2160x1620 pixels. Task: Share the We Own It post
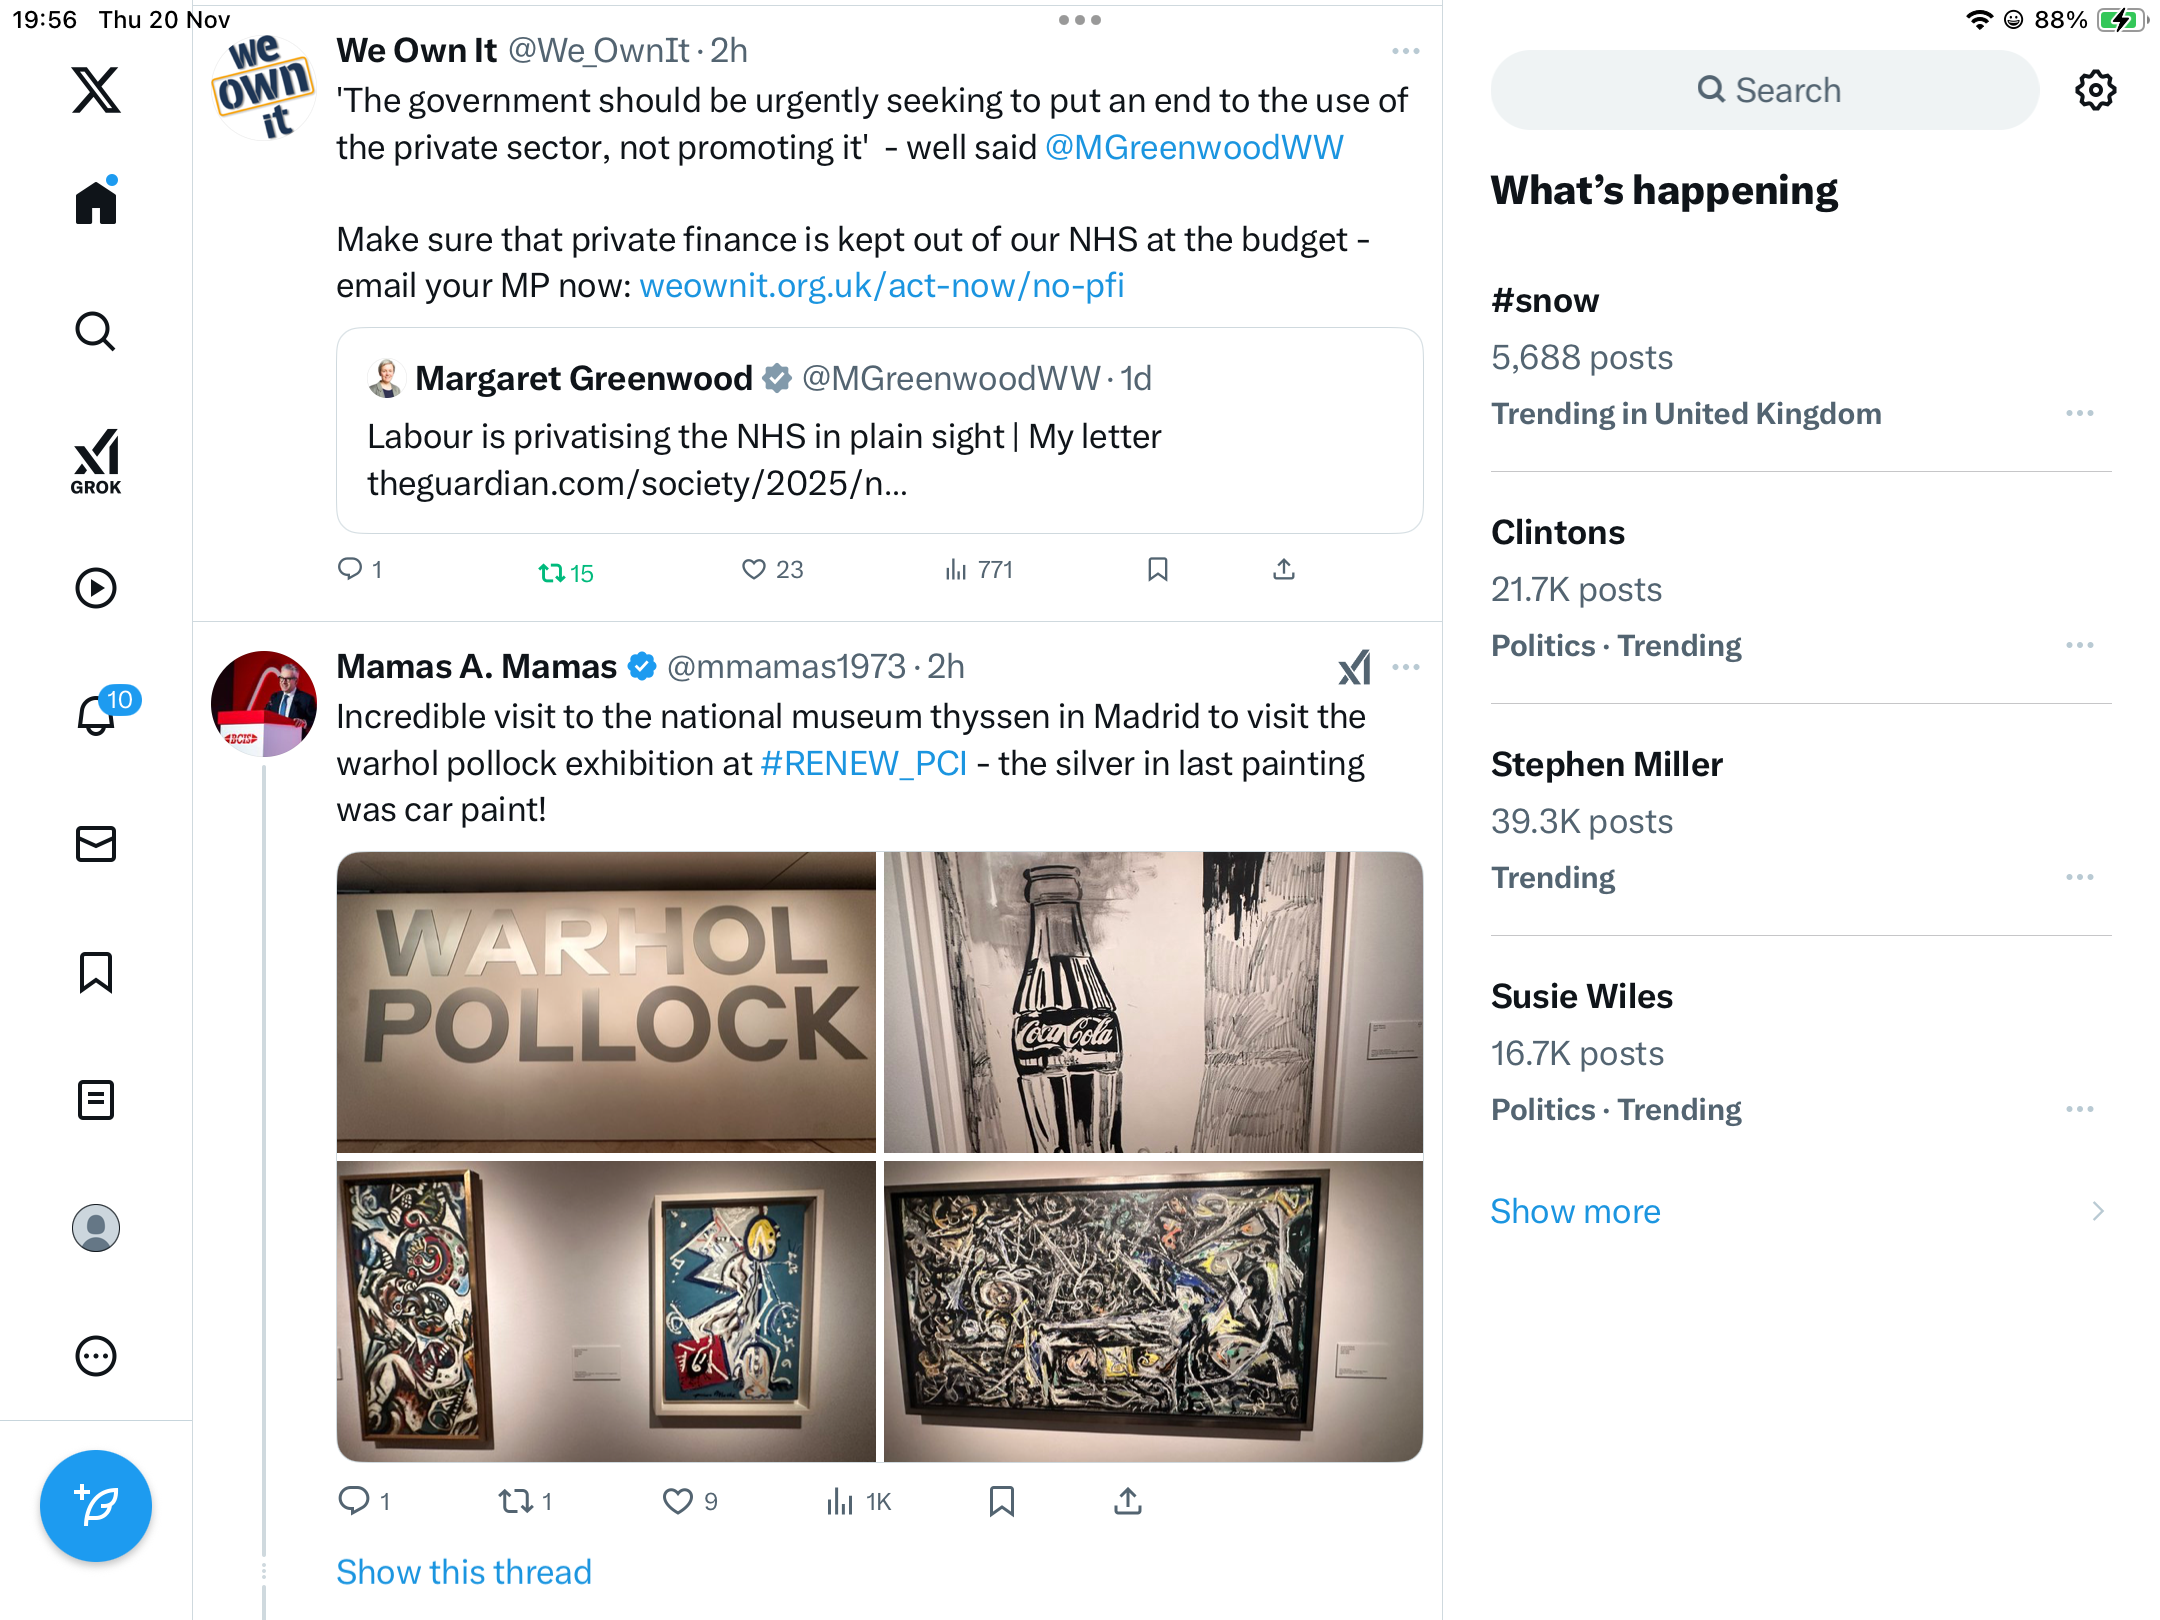click(1284, 570)
